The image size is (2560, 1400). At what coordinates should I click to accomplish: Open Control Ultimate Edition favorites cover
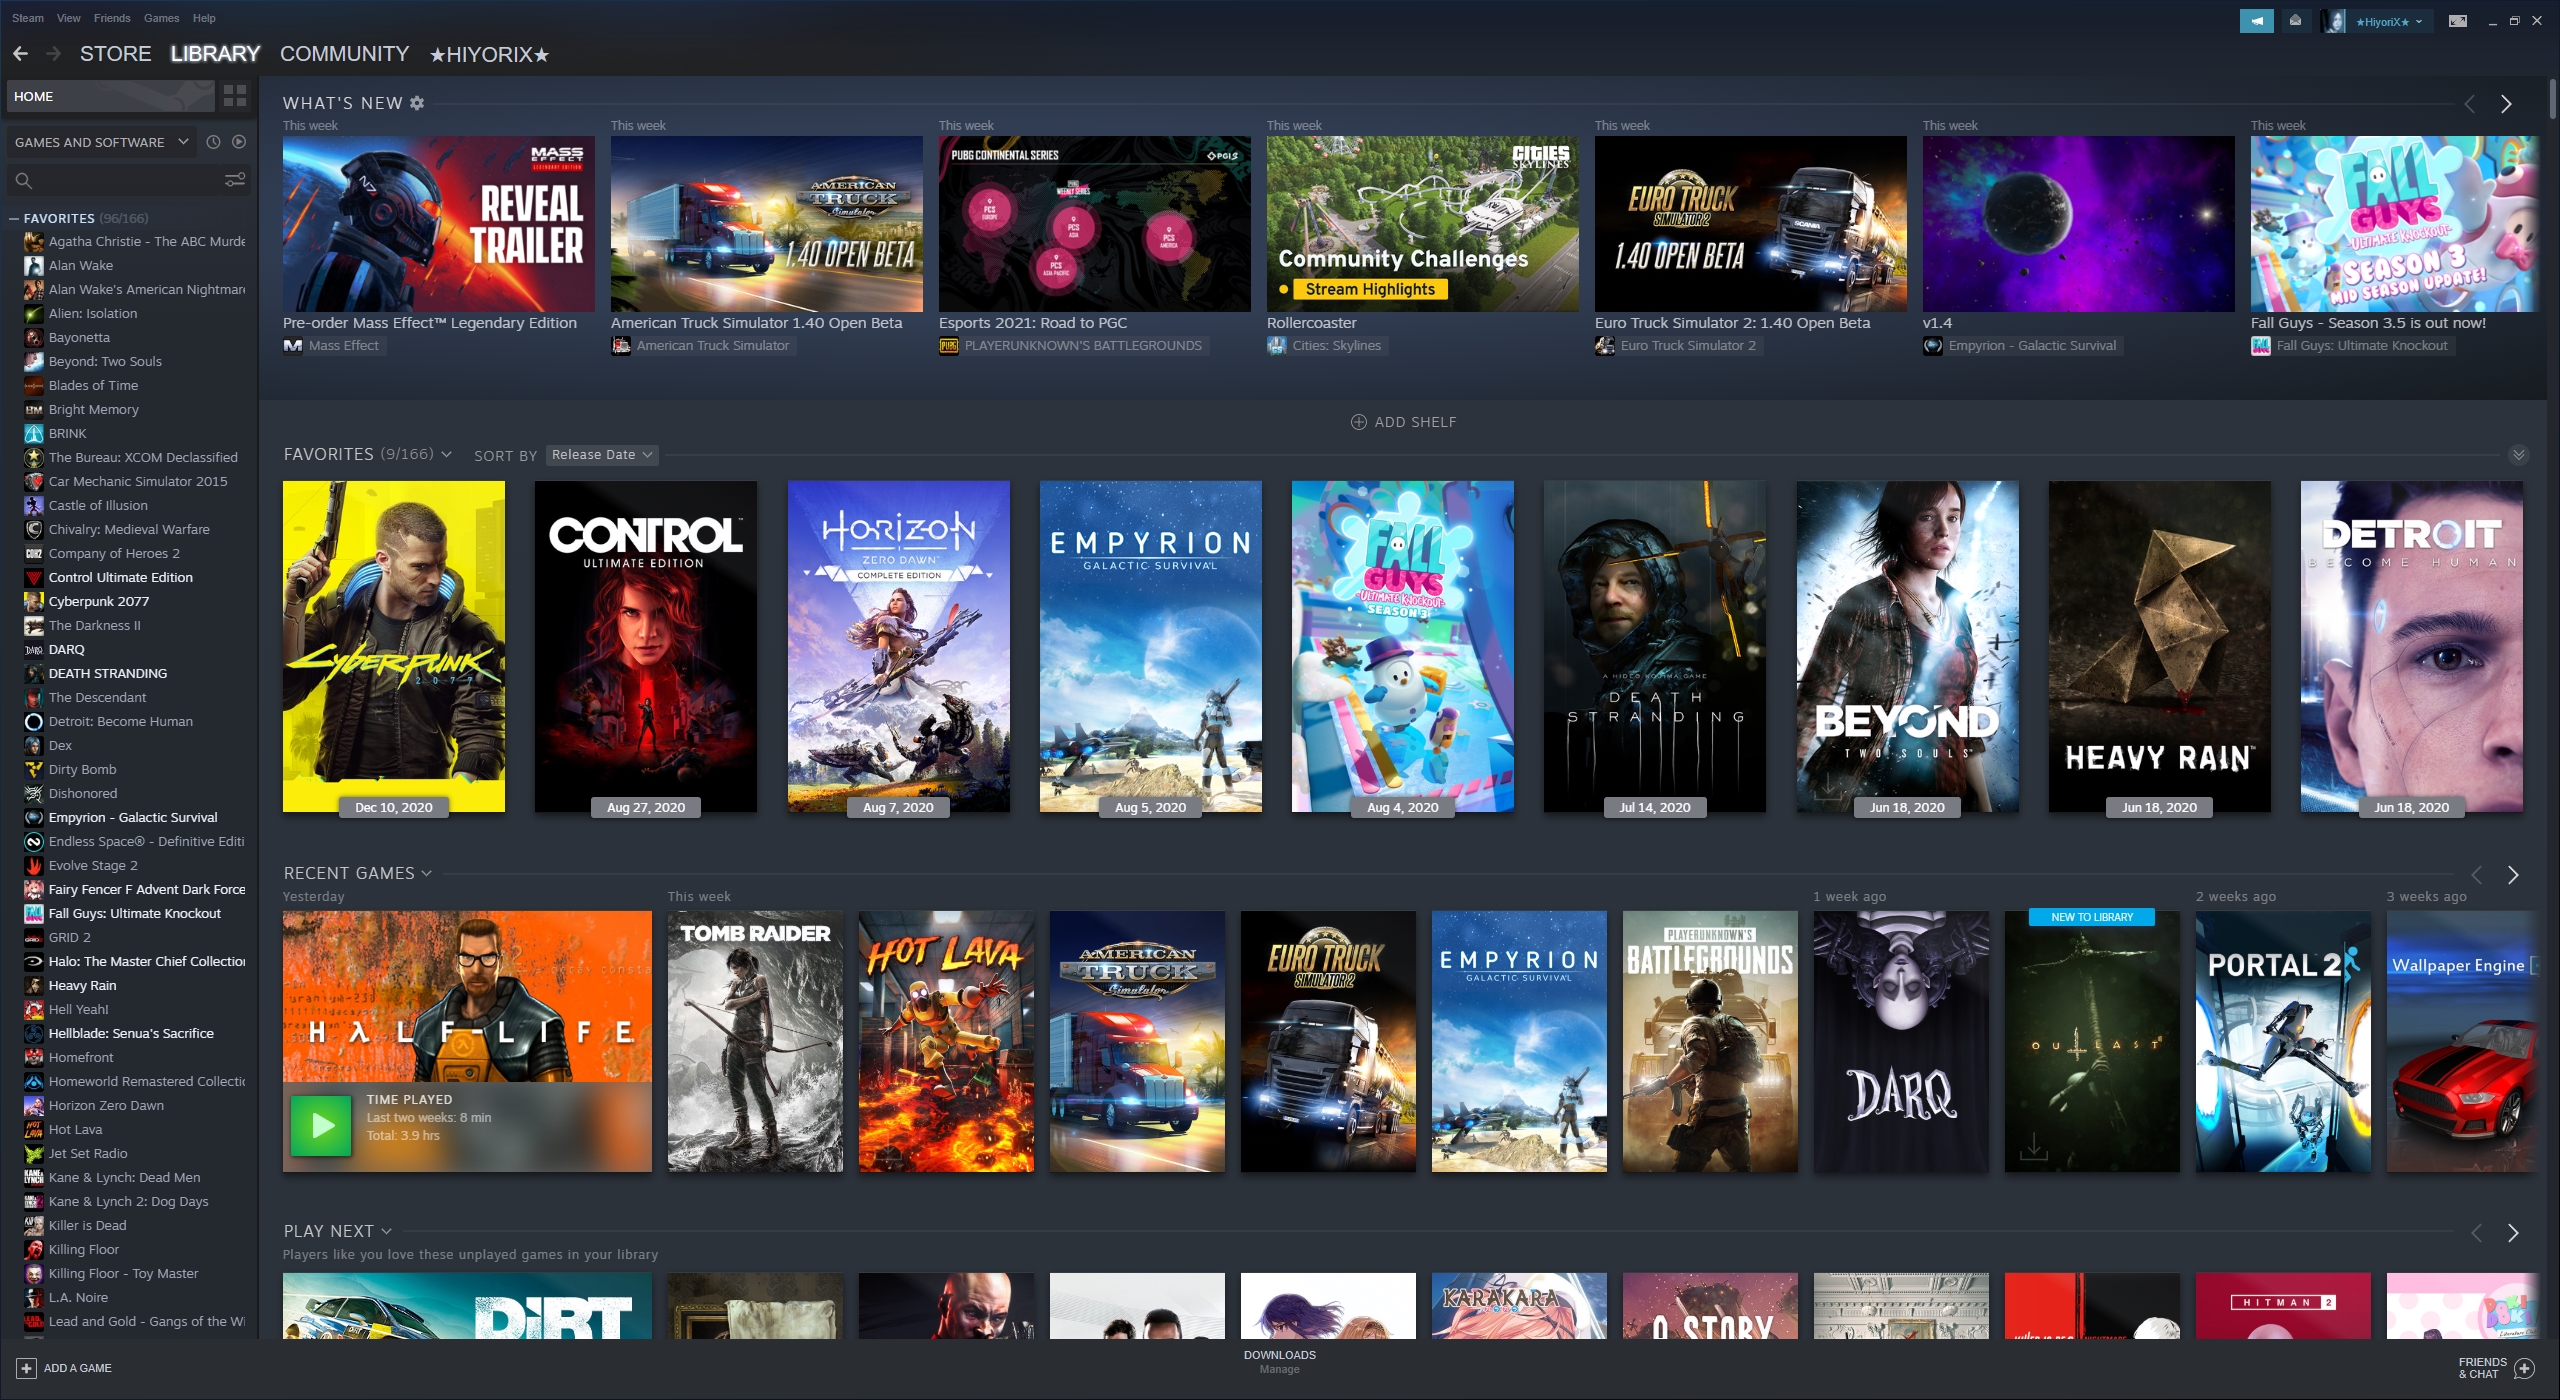pos(646,646)
